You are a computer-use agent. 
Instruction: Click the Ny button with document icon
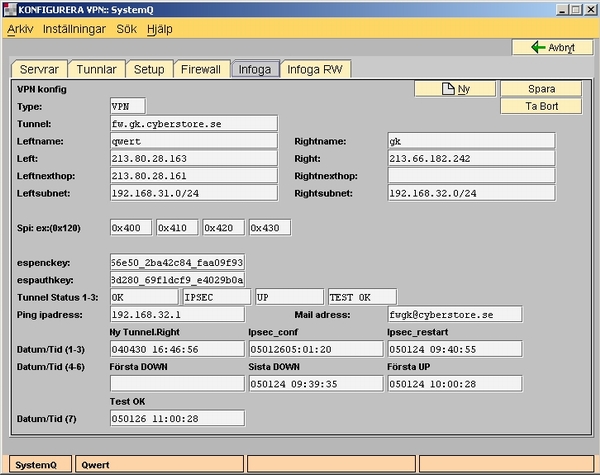(x=455, y=89)
